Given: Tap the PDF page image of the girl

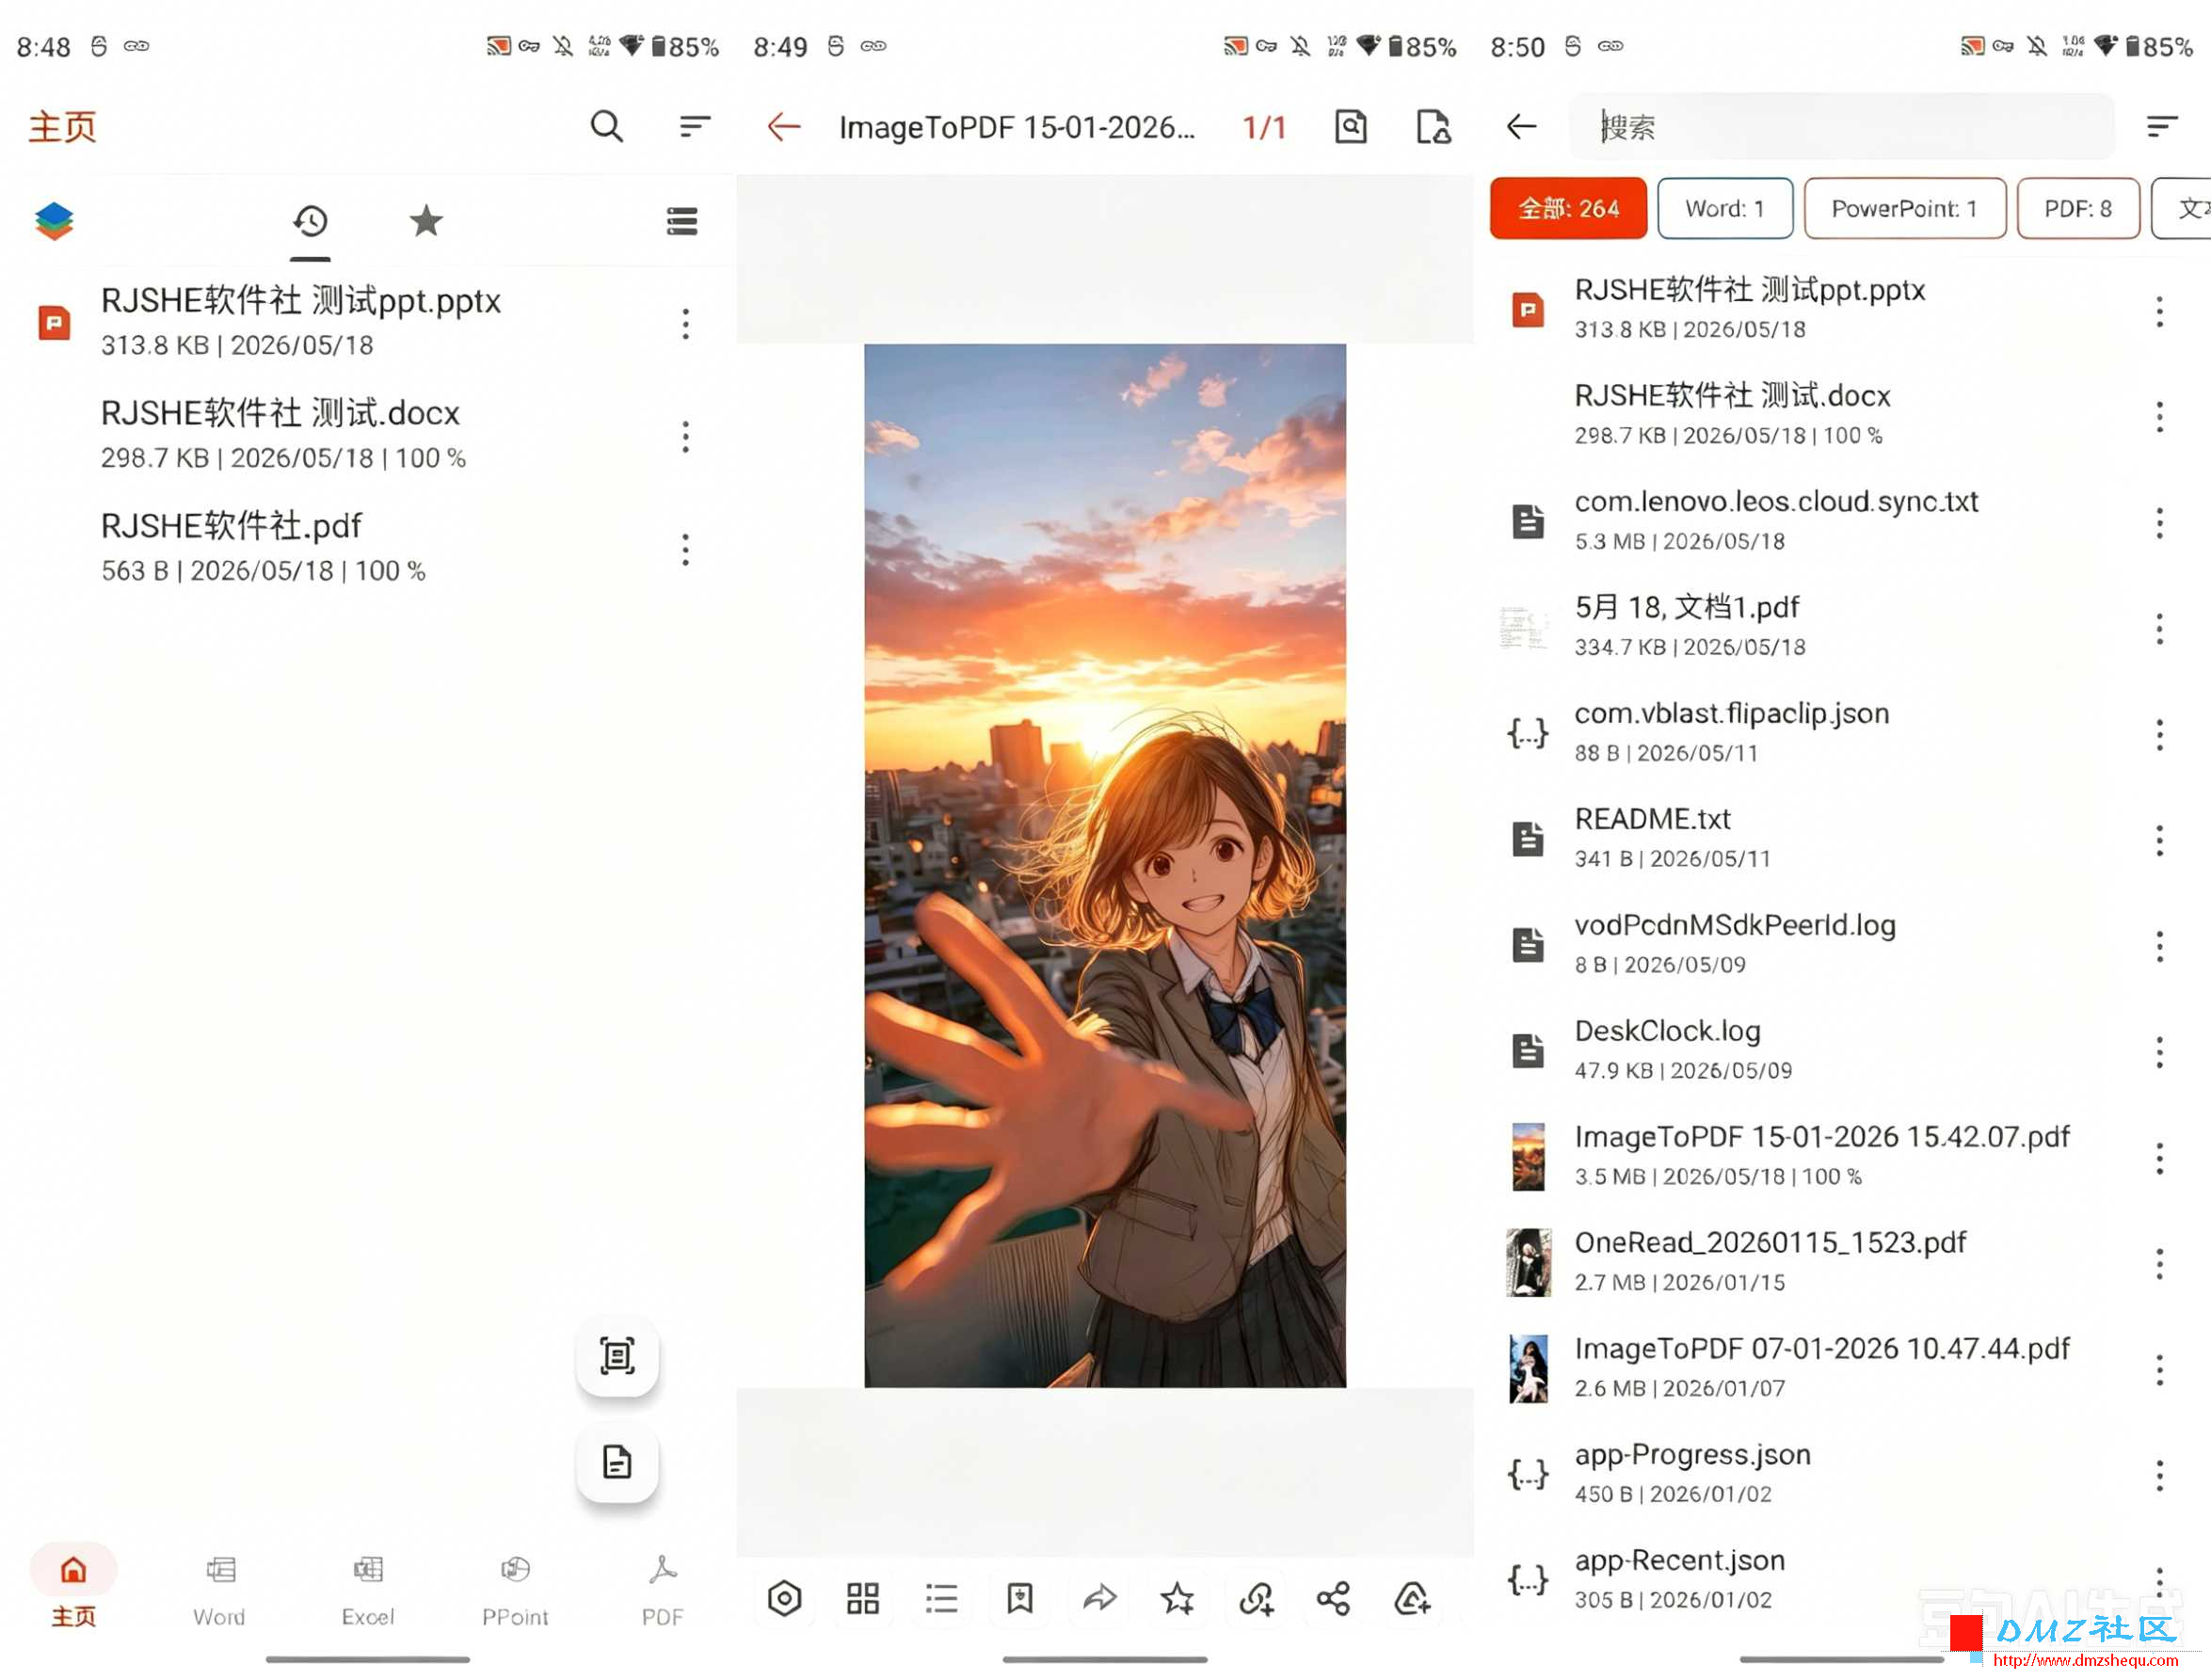Looking at the screenshot, I should click(1105, 866).
